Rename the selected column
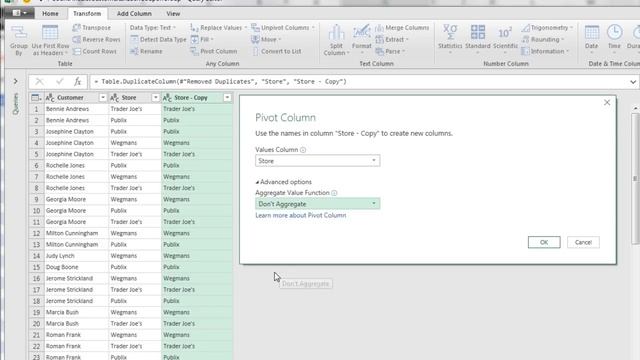The height and width of the screenshot is (360, 640). 146,51
